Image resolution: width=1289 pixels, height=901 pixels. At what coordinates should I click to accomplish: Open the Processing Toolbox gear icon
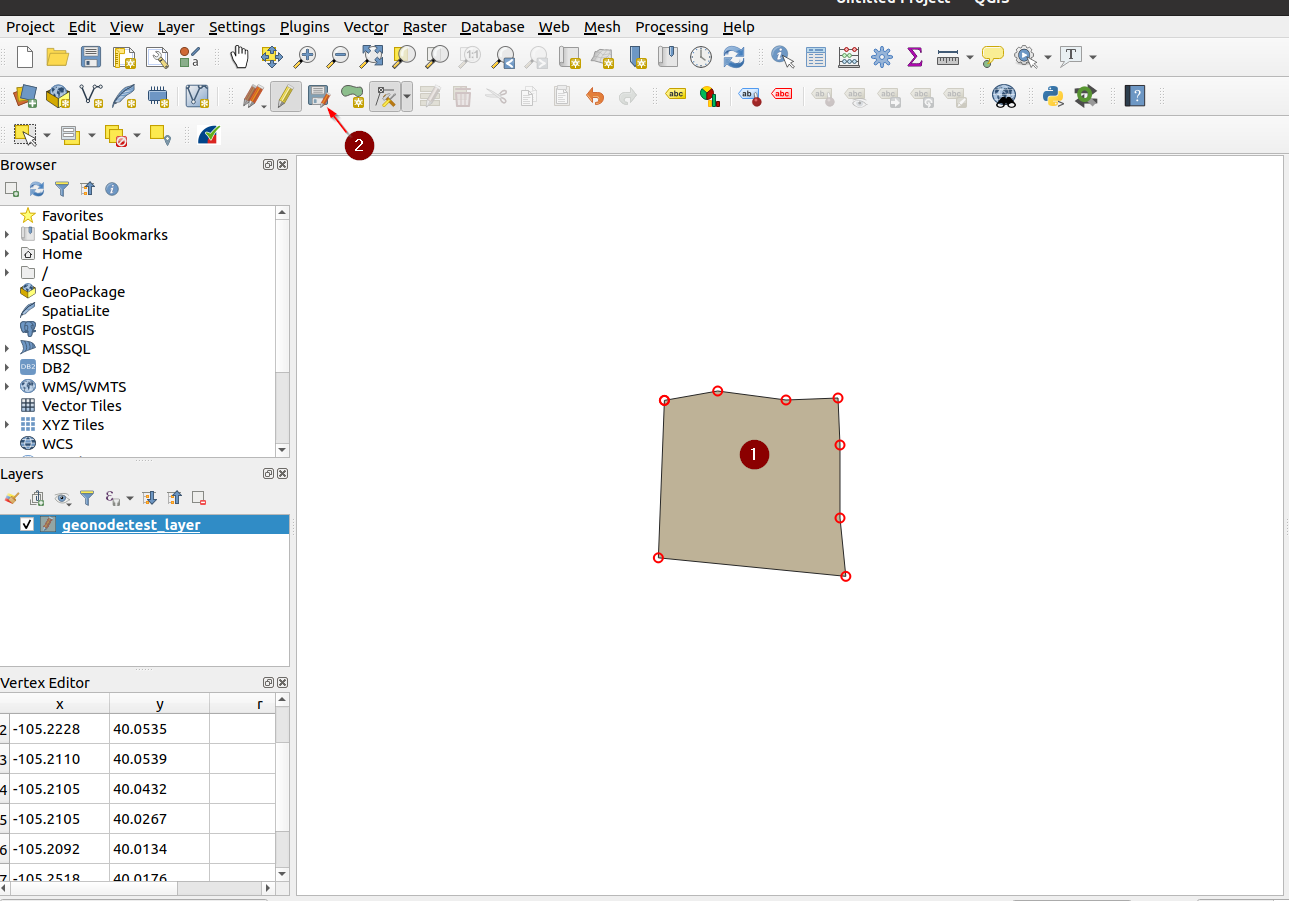[x=881, y=57]
